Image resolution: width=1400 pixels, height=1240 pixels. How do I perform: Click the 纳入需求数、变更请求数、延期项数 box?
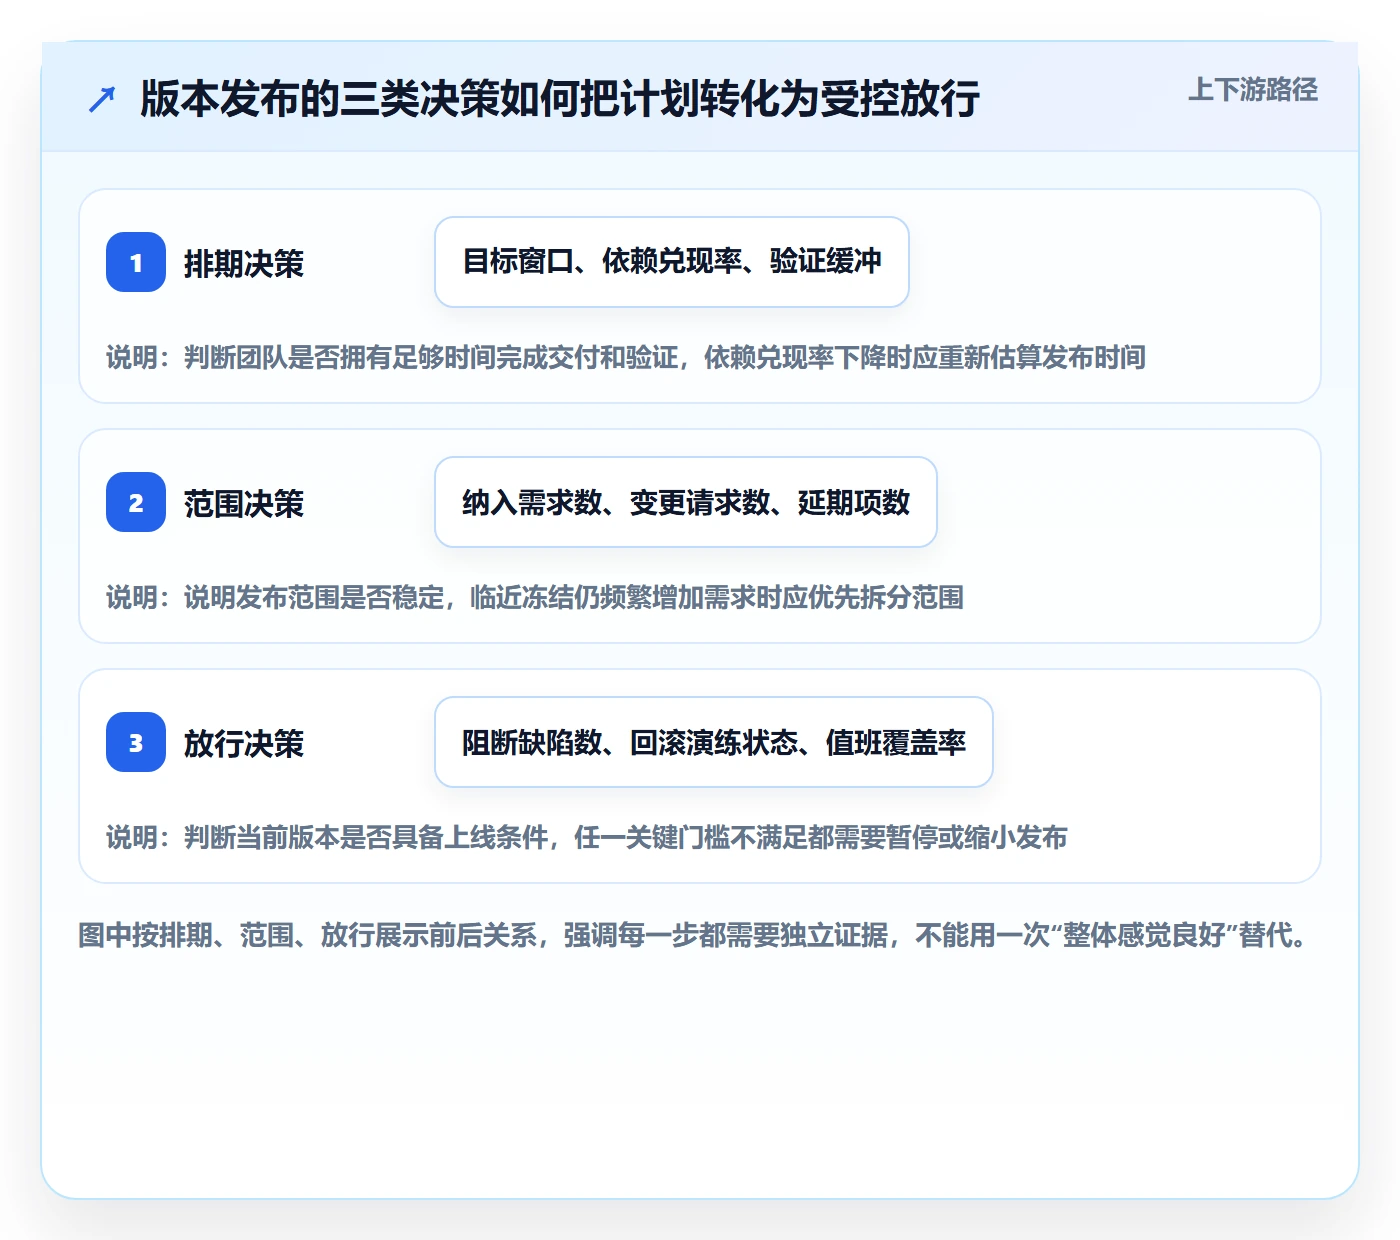[686, 502]
